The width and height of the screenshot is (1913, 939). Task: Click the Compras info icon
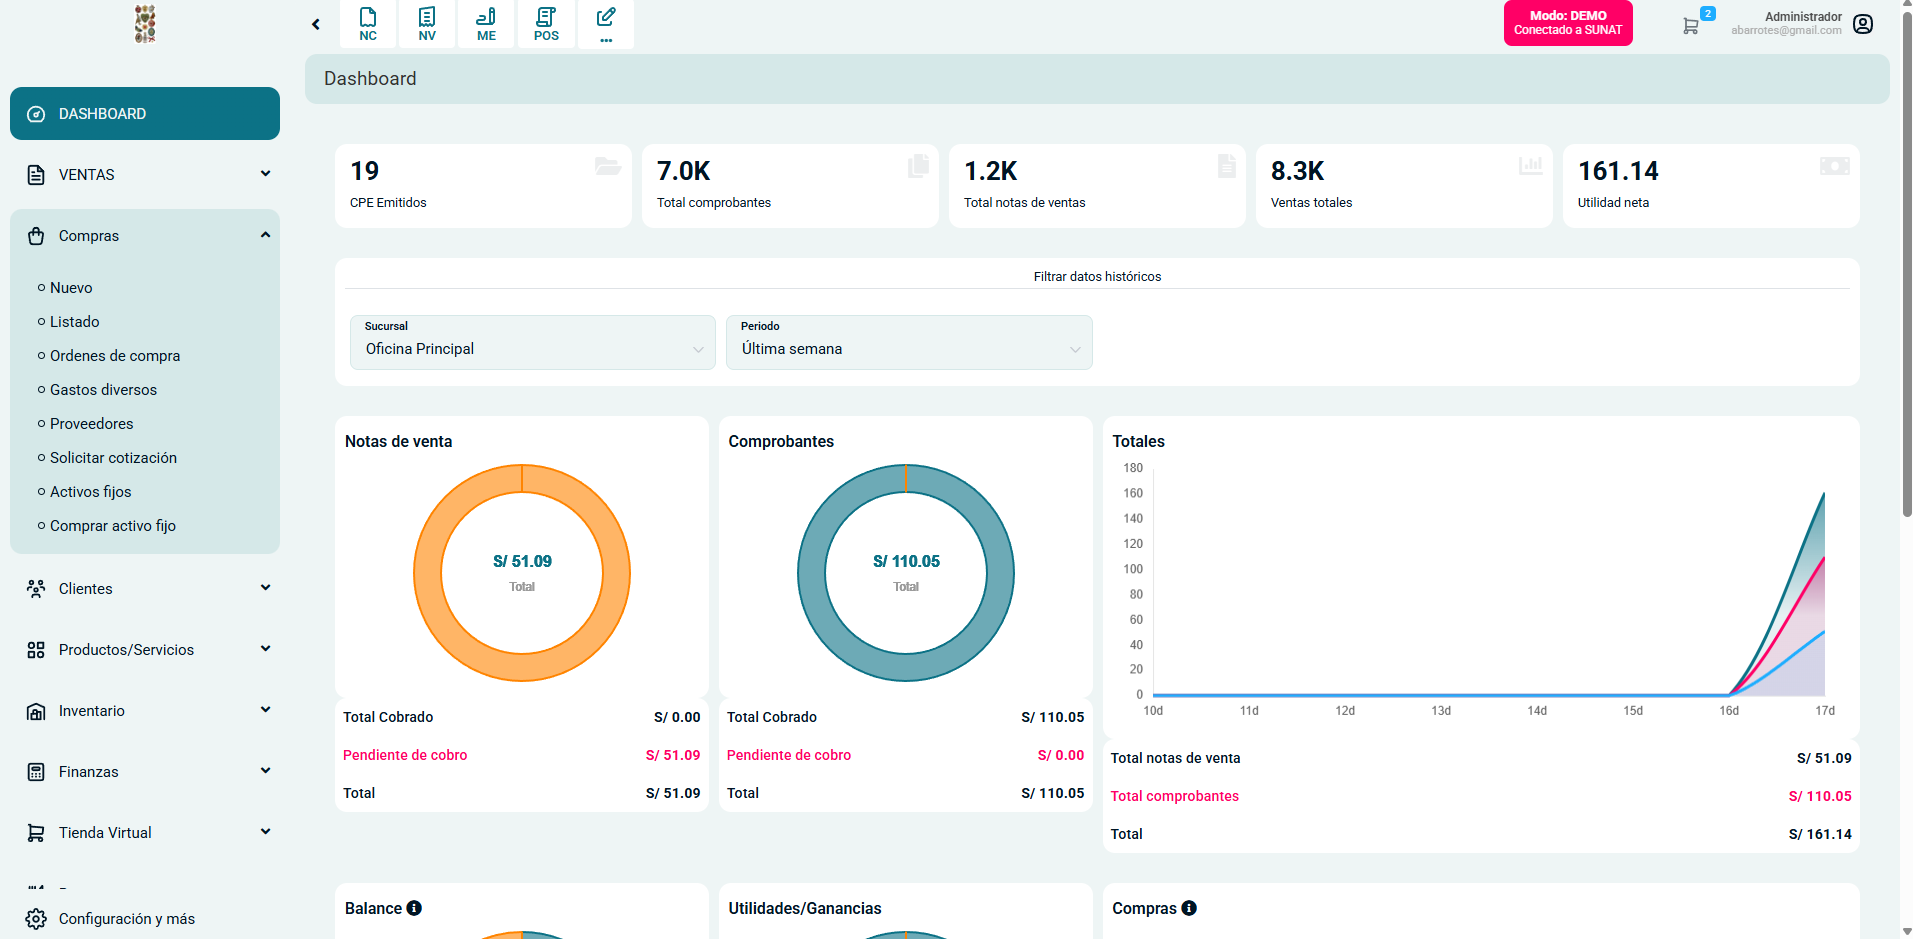[1189, 908]
